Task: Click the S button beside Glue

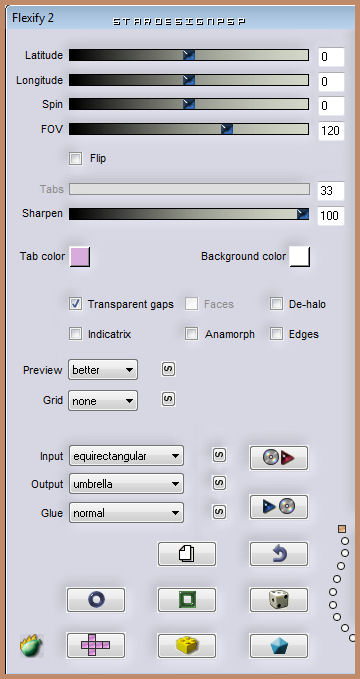Action: pyautogui.click(x=220, y=512)
